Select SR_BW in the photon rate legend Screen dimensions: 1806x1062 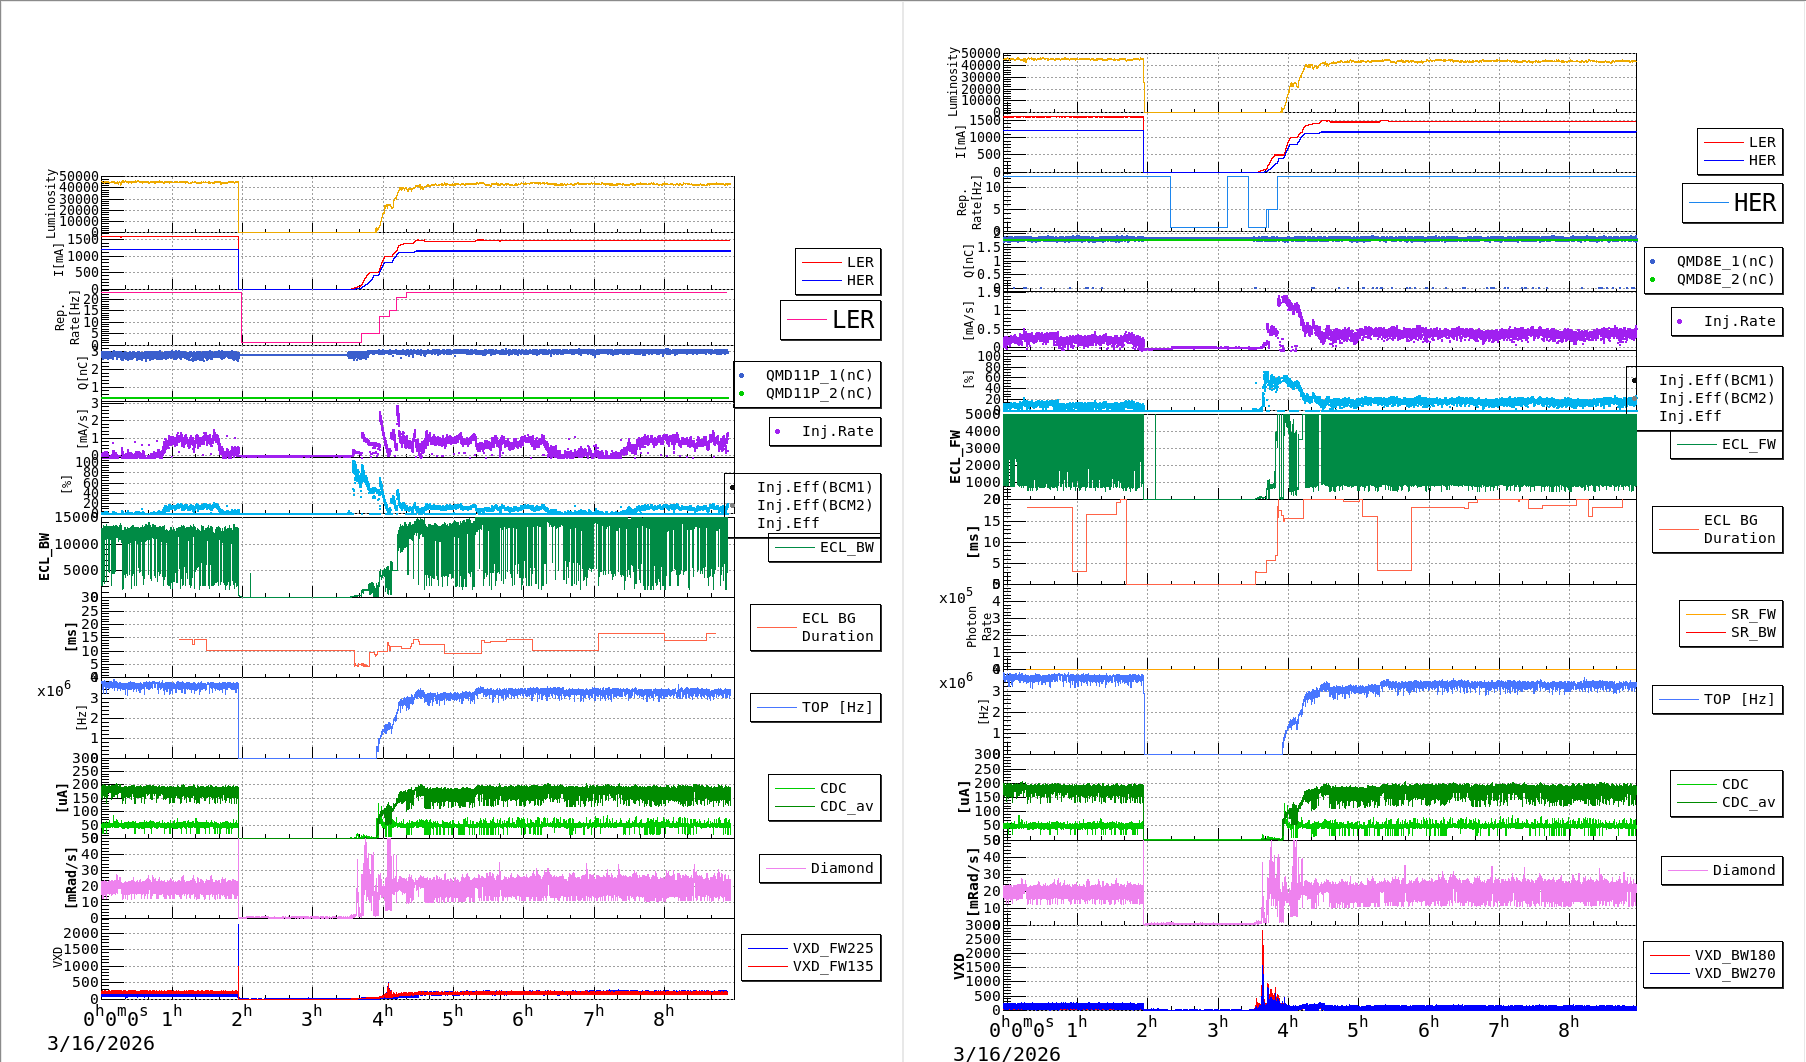click(1731, 632)
